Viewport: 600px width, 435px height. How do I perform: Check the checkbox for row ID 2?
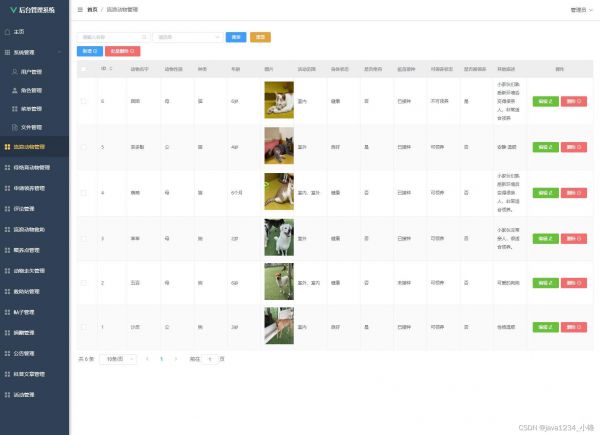pos(83,283)
